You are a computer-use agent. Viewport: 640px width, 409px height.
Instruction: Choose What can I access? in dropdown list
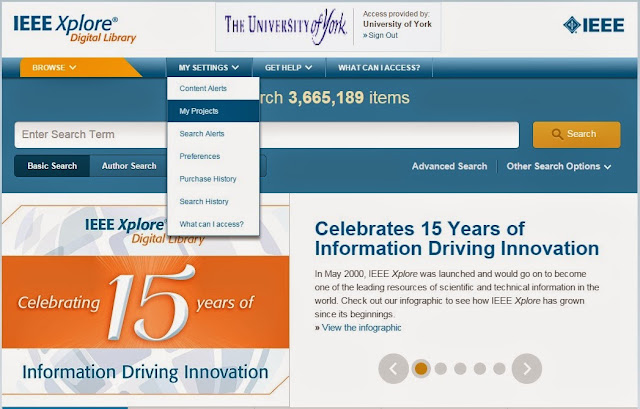pyautogui.click(x=213, y=224)
